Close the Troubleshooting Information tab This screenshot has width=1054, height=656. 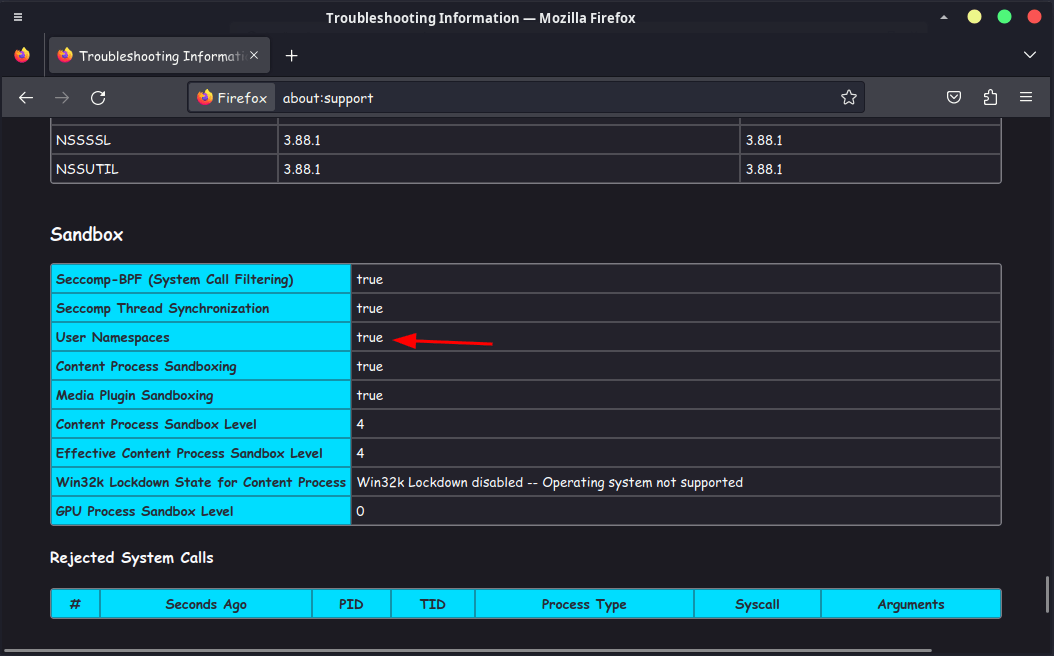(254, 55)
